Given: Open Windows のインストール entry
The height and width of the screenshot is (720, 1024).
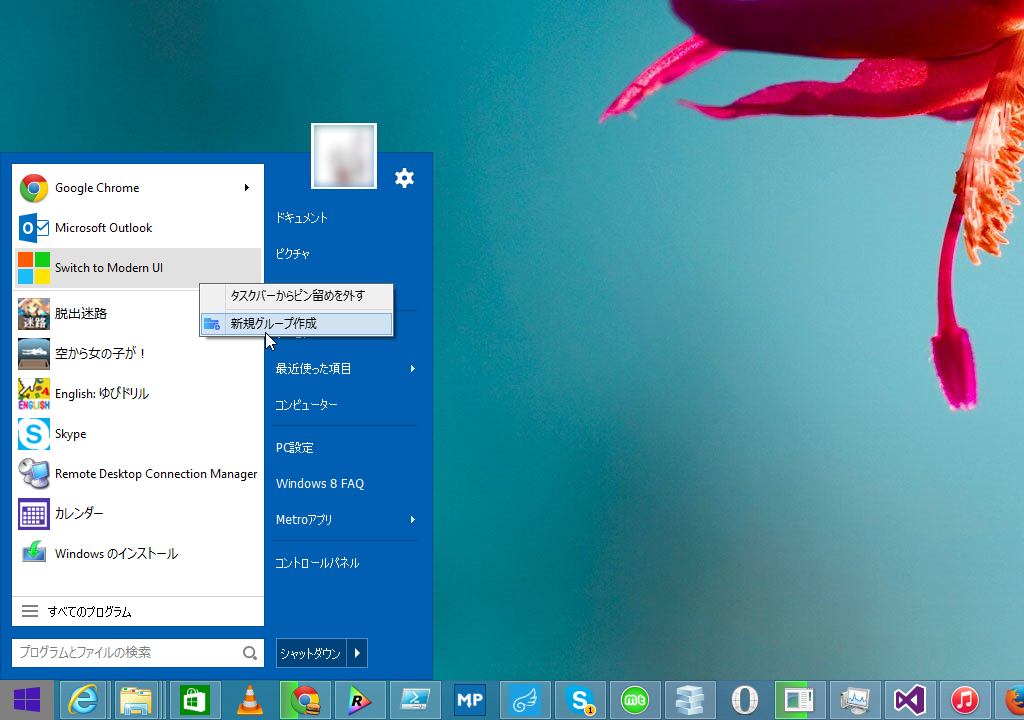Looking at the screenshot, I should 137,553.
